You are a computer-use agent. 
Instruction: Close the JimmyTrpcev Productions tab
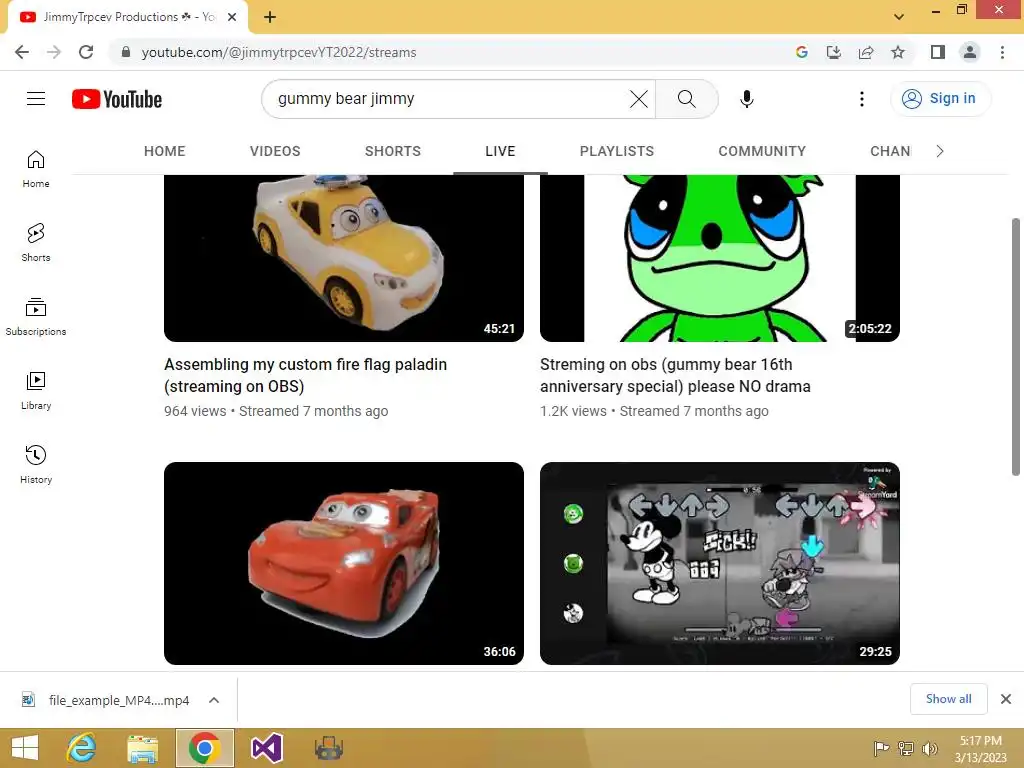coord(232,17)
